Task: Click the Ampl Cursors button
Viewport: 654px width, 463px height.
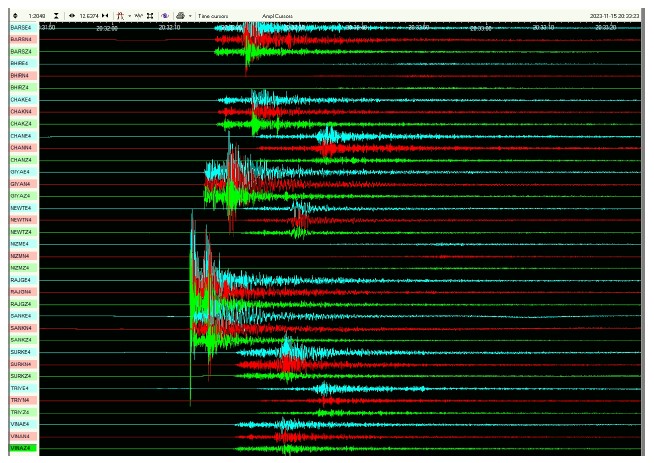Action: (x=277, y=16)
